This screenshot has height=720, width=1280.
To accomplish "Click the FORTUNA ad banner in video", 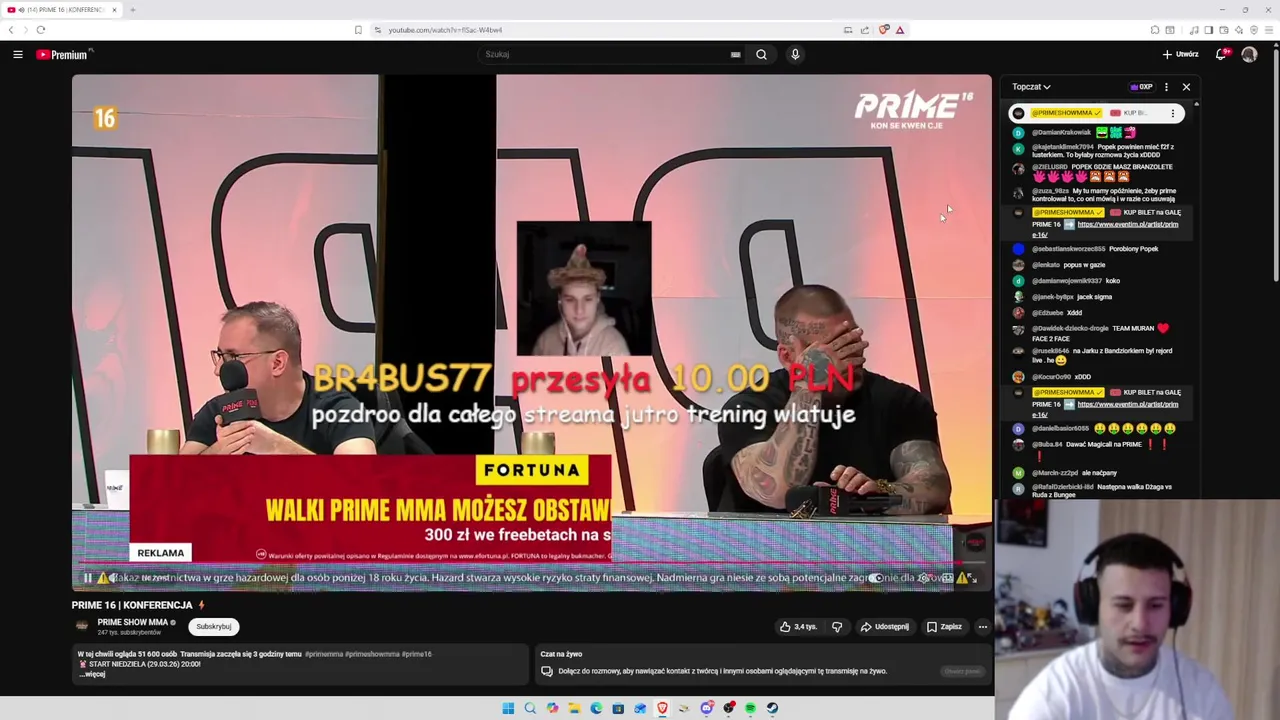I will [x=371, y=508].
